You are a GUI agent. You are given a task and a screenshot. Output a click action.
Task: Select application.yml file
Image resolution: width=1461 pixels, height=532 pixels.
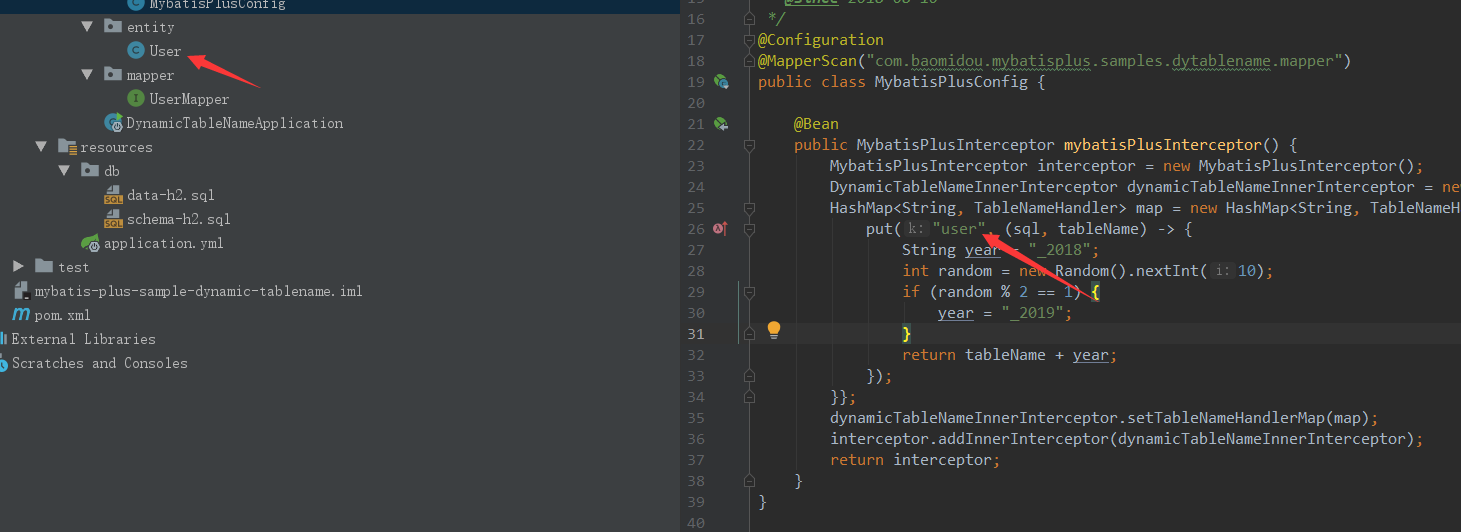(164, 243)
